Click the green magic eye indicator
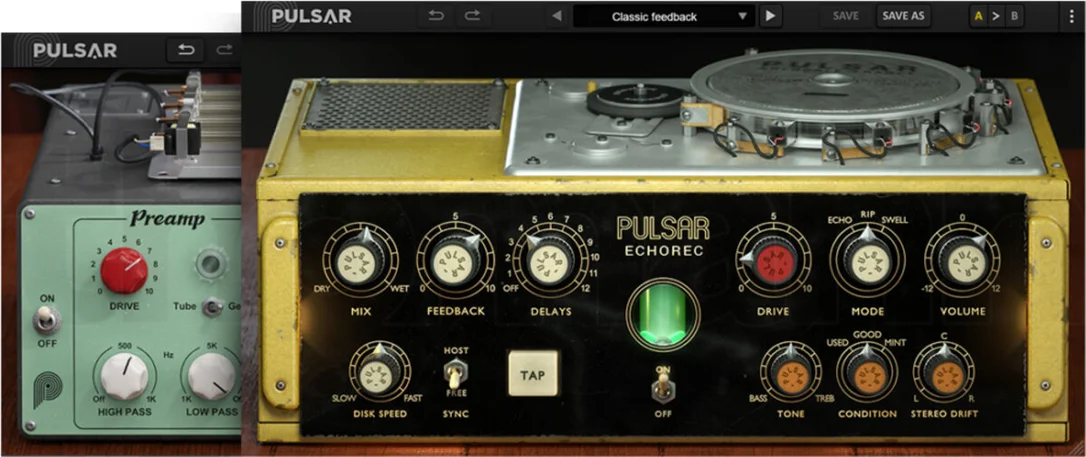This screenshot has width=1086, height=457. (x=663, y=315)
